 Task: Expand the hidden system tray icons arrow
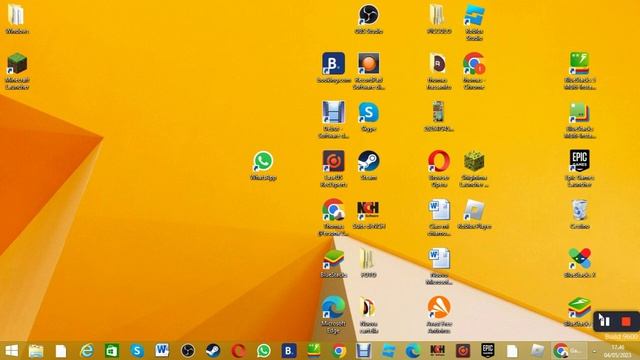(594, 351)
